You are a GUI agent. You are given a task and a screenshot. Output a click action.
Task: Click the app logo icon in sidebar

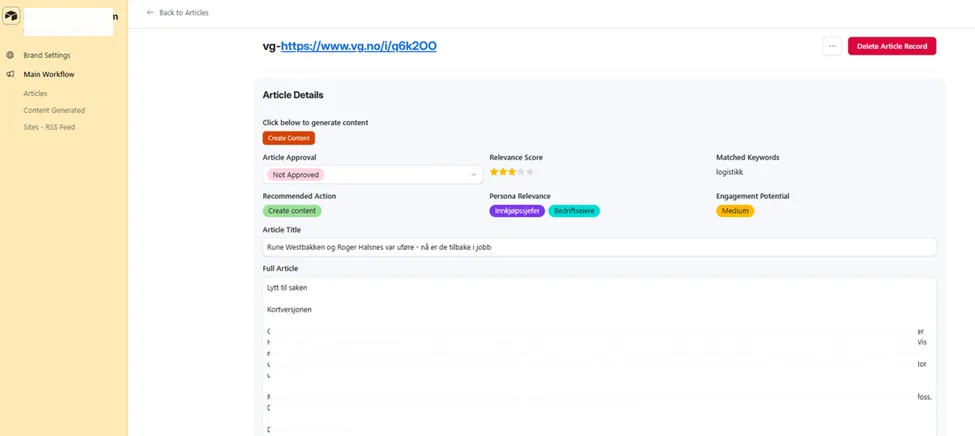click(x=11, y=17)
